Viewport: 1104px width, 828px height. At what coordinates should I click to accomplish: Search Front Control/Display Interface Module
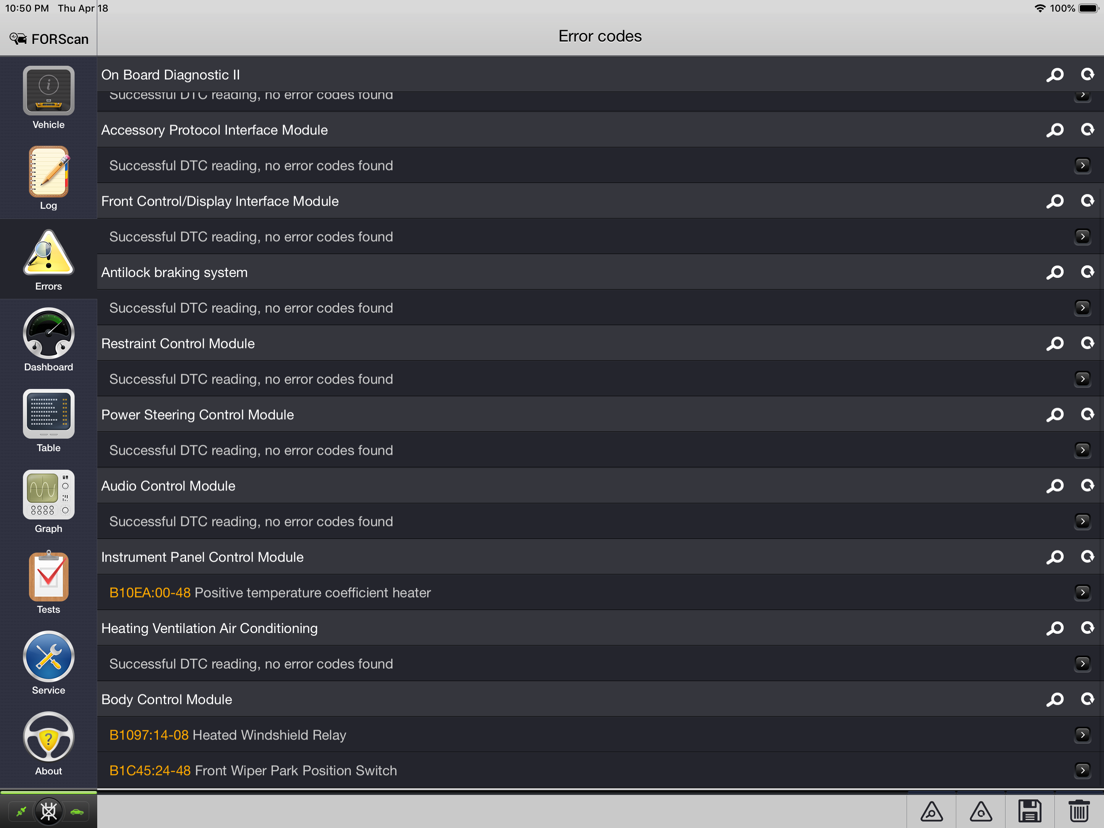tap(1055, 201)
